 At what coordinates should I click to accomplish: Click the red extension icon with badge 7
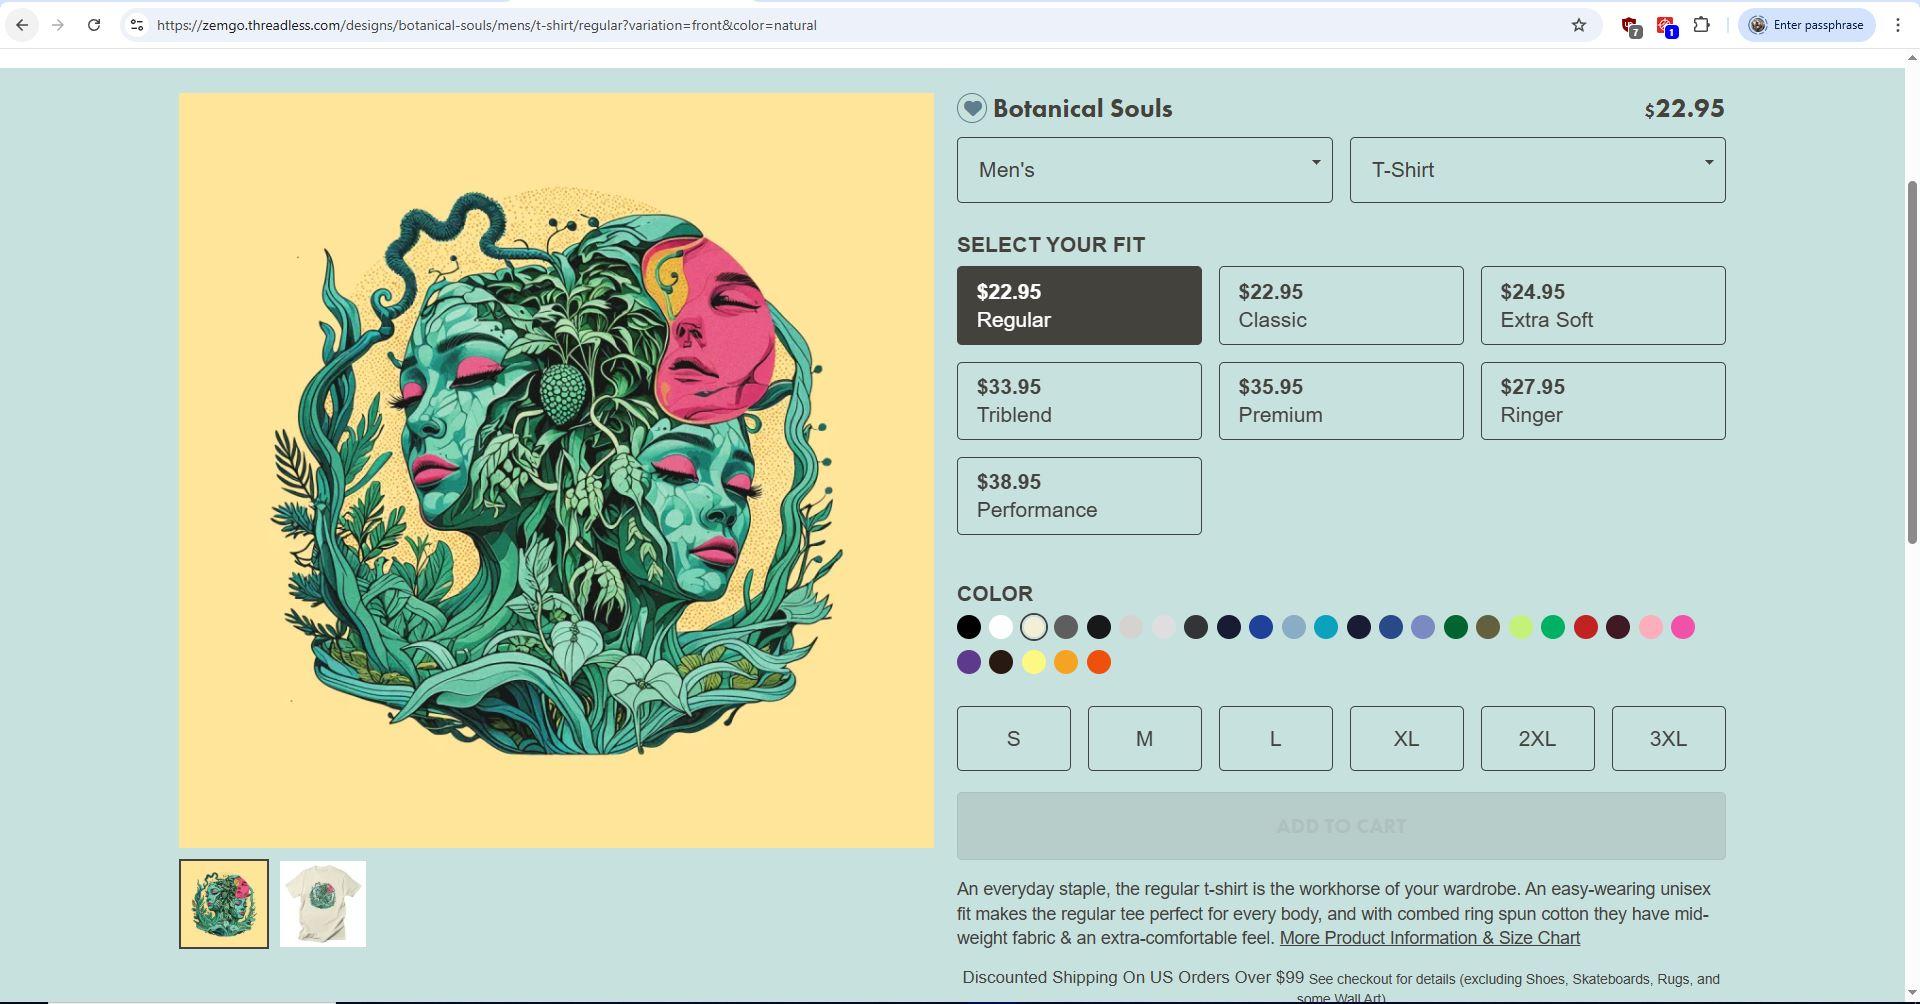pos(1630,26)
